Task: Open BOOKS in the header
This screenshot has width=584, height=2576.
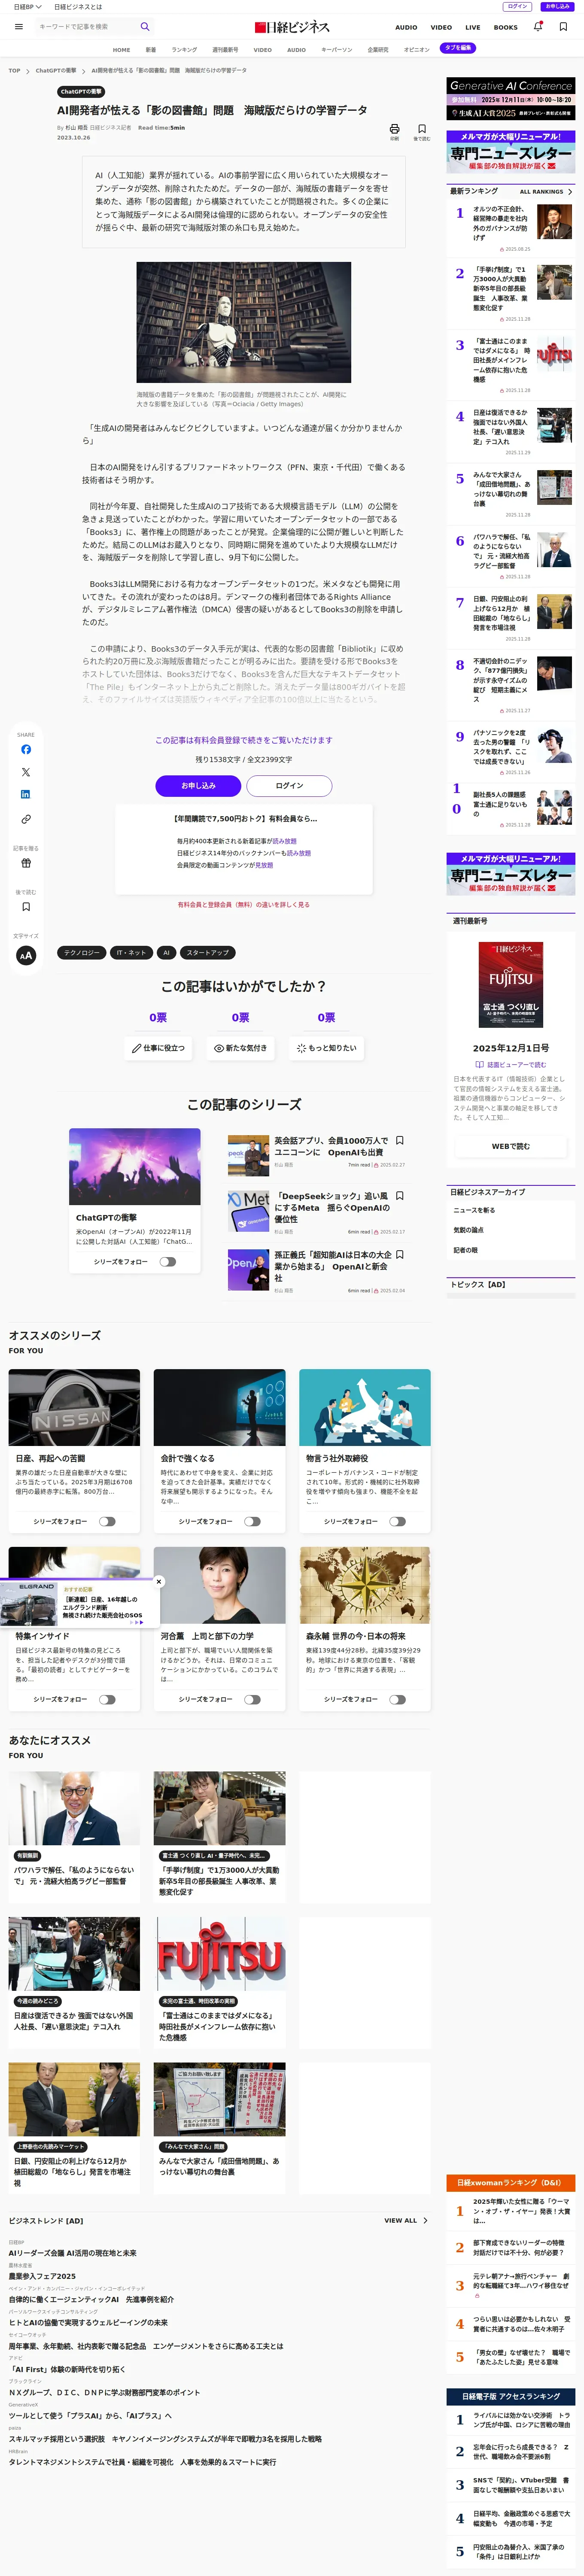Action: [506, 28]
